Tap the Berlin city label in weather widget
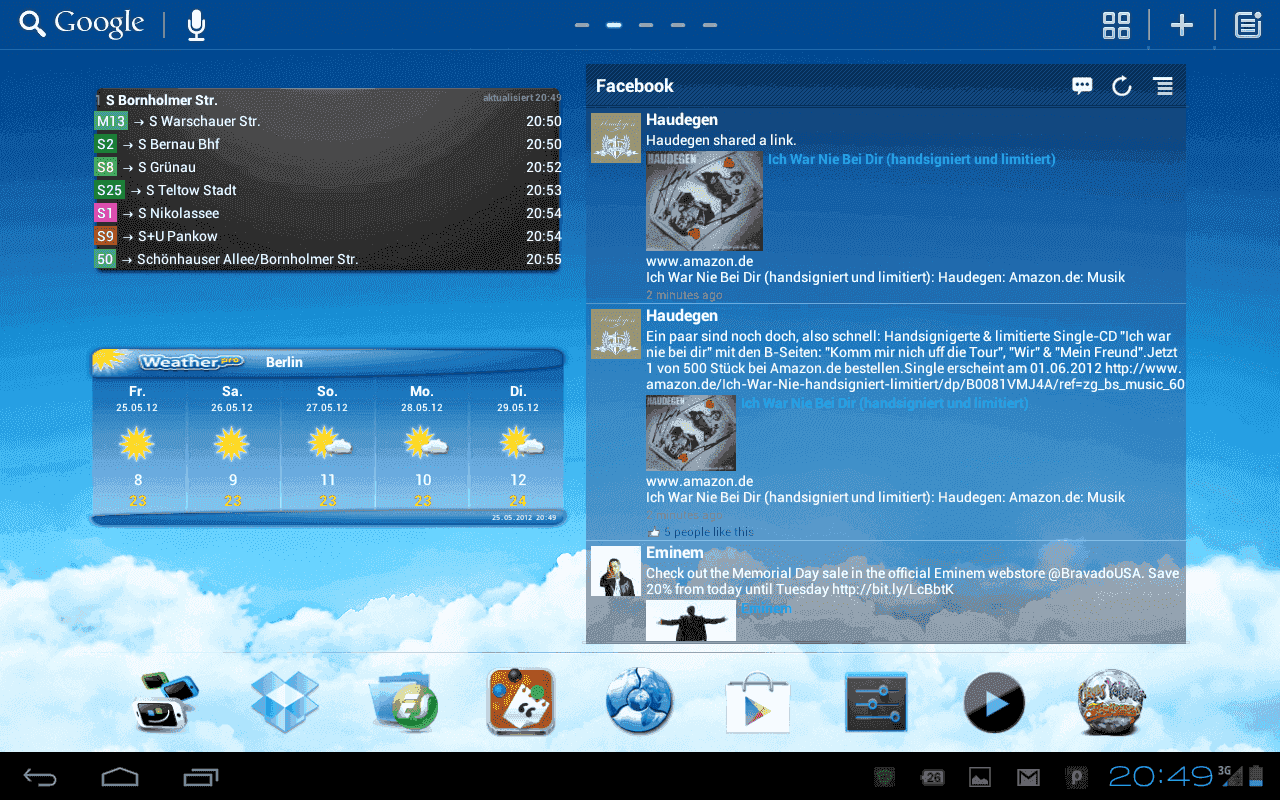This screenshot has width=1280, height=800. 284,362
